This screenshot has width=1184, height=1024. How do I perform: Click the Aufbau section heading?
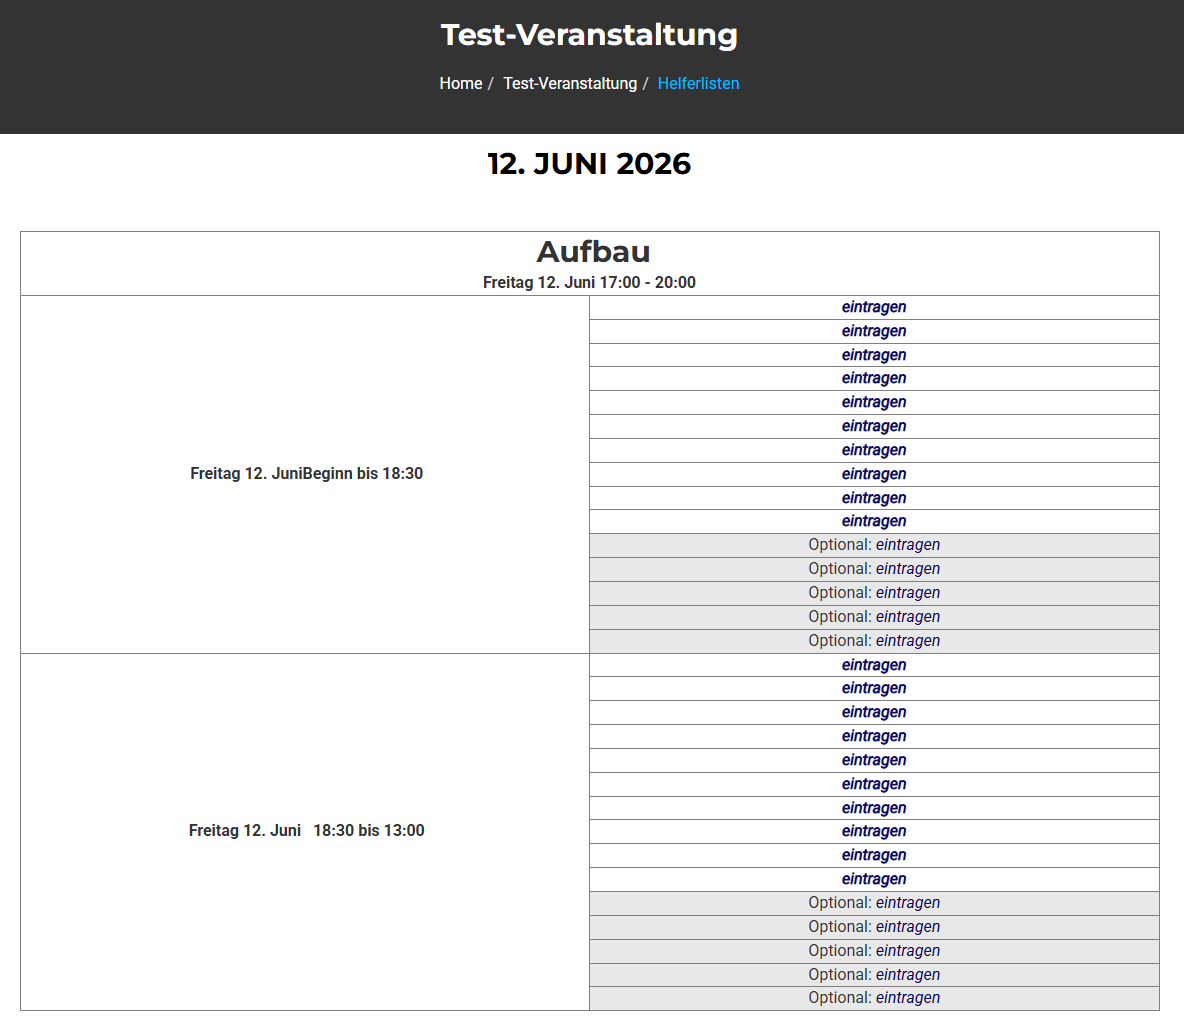pos(593,251)
